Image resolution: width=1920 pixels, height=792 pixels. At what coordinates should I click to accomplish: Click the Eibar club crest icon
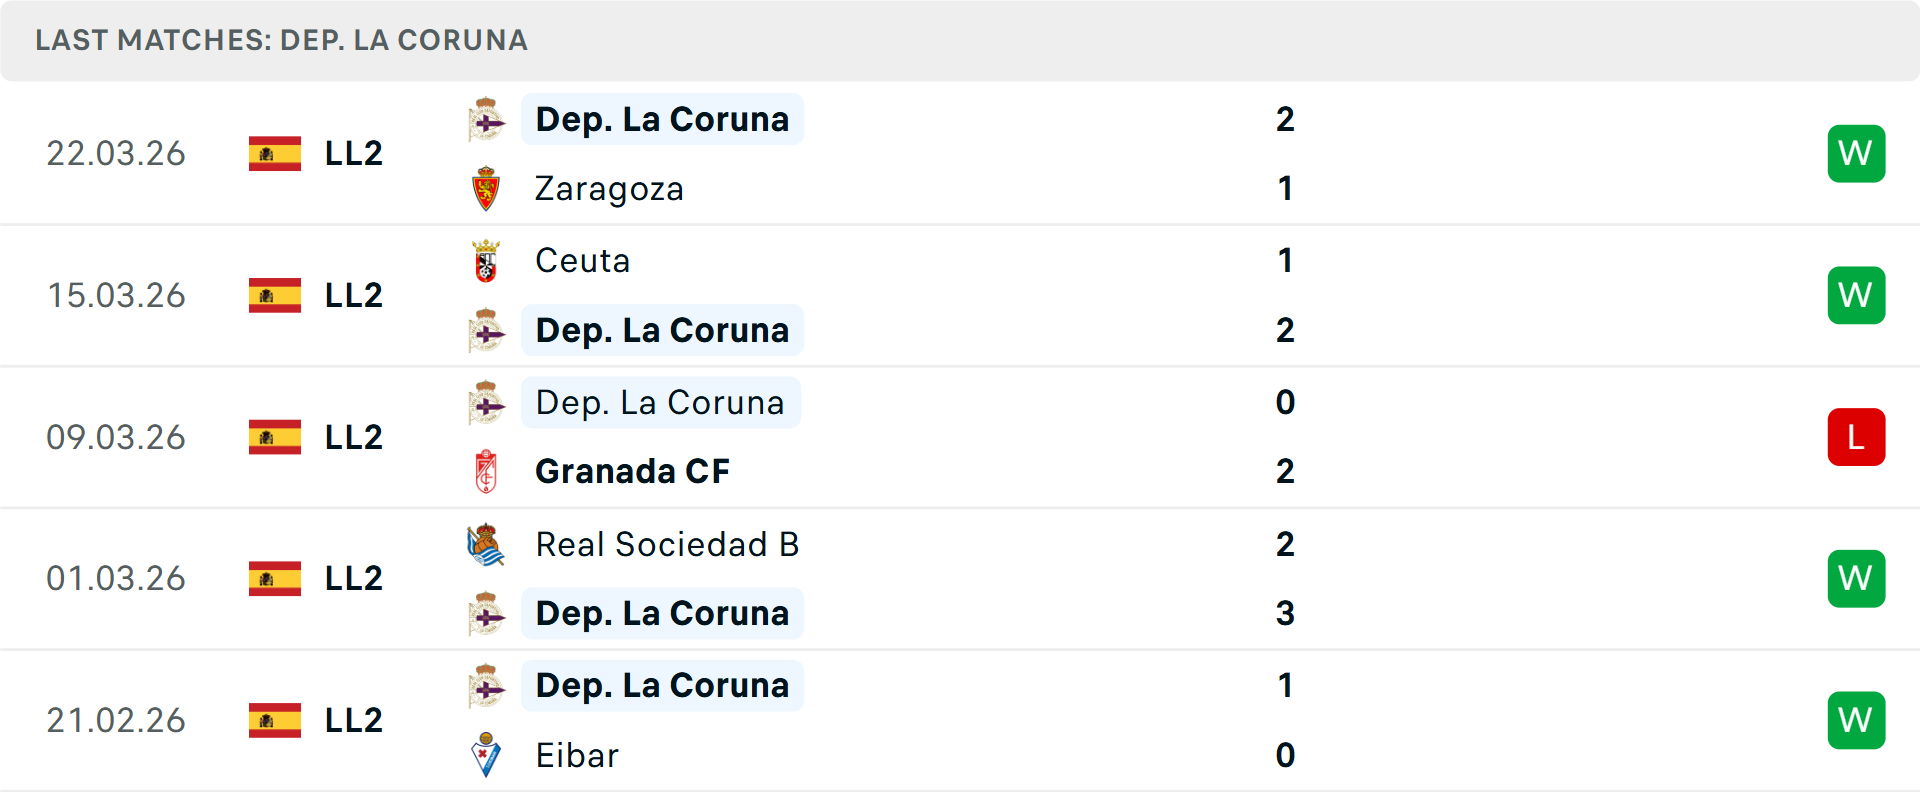[x=486, y=755]
